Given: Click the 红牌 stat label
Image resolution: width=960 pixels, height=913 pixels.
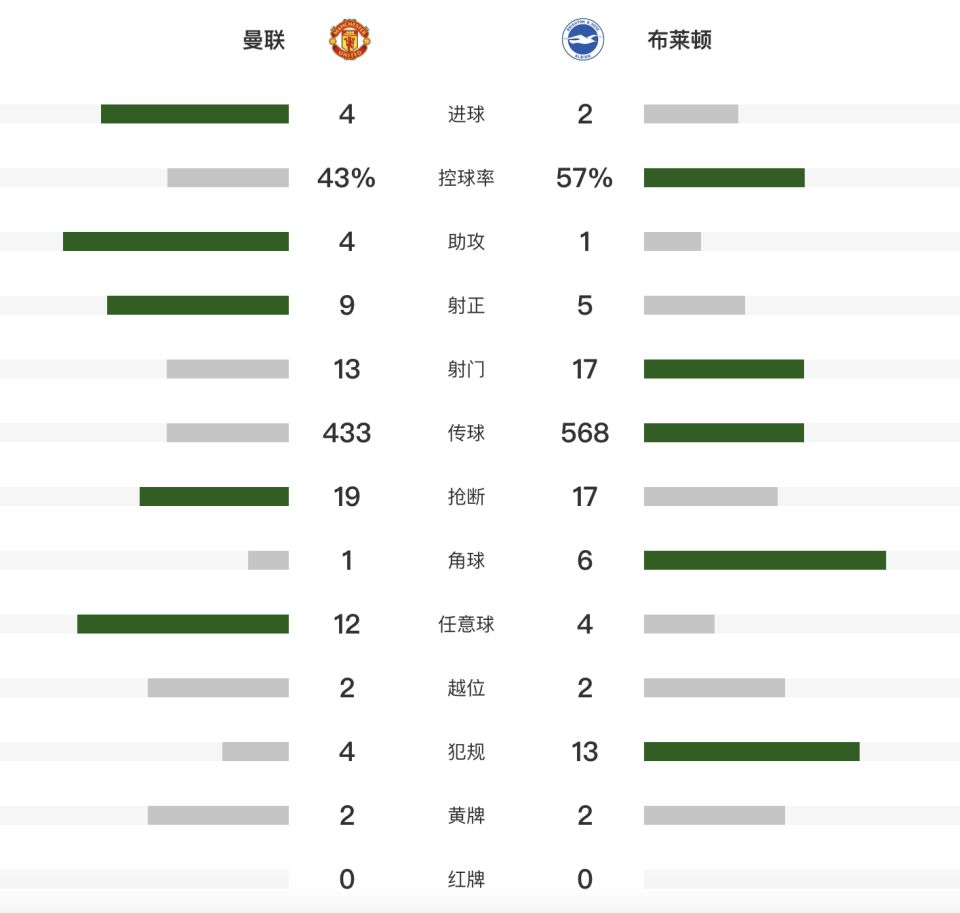Looking at the screenshot, I should click(466, 880).
